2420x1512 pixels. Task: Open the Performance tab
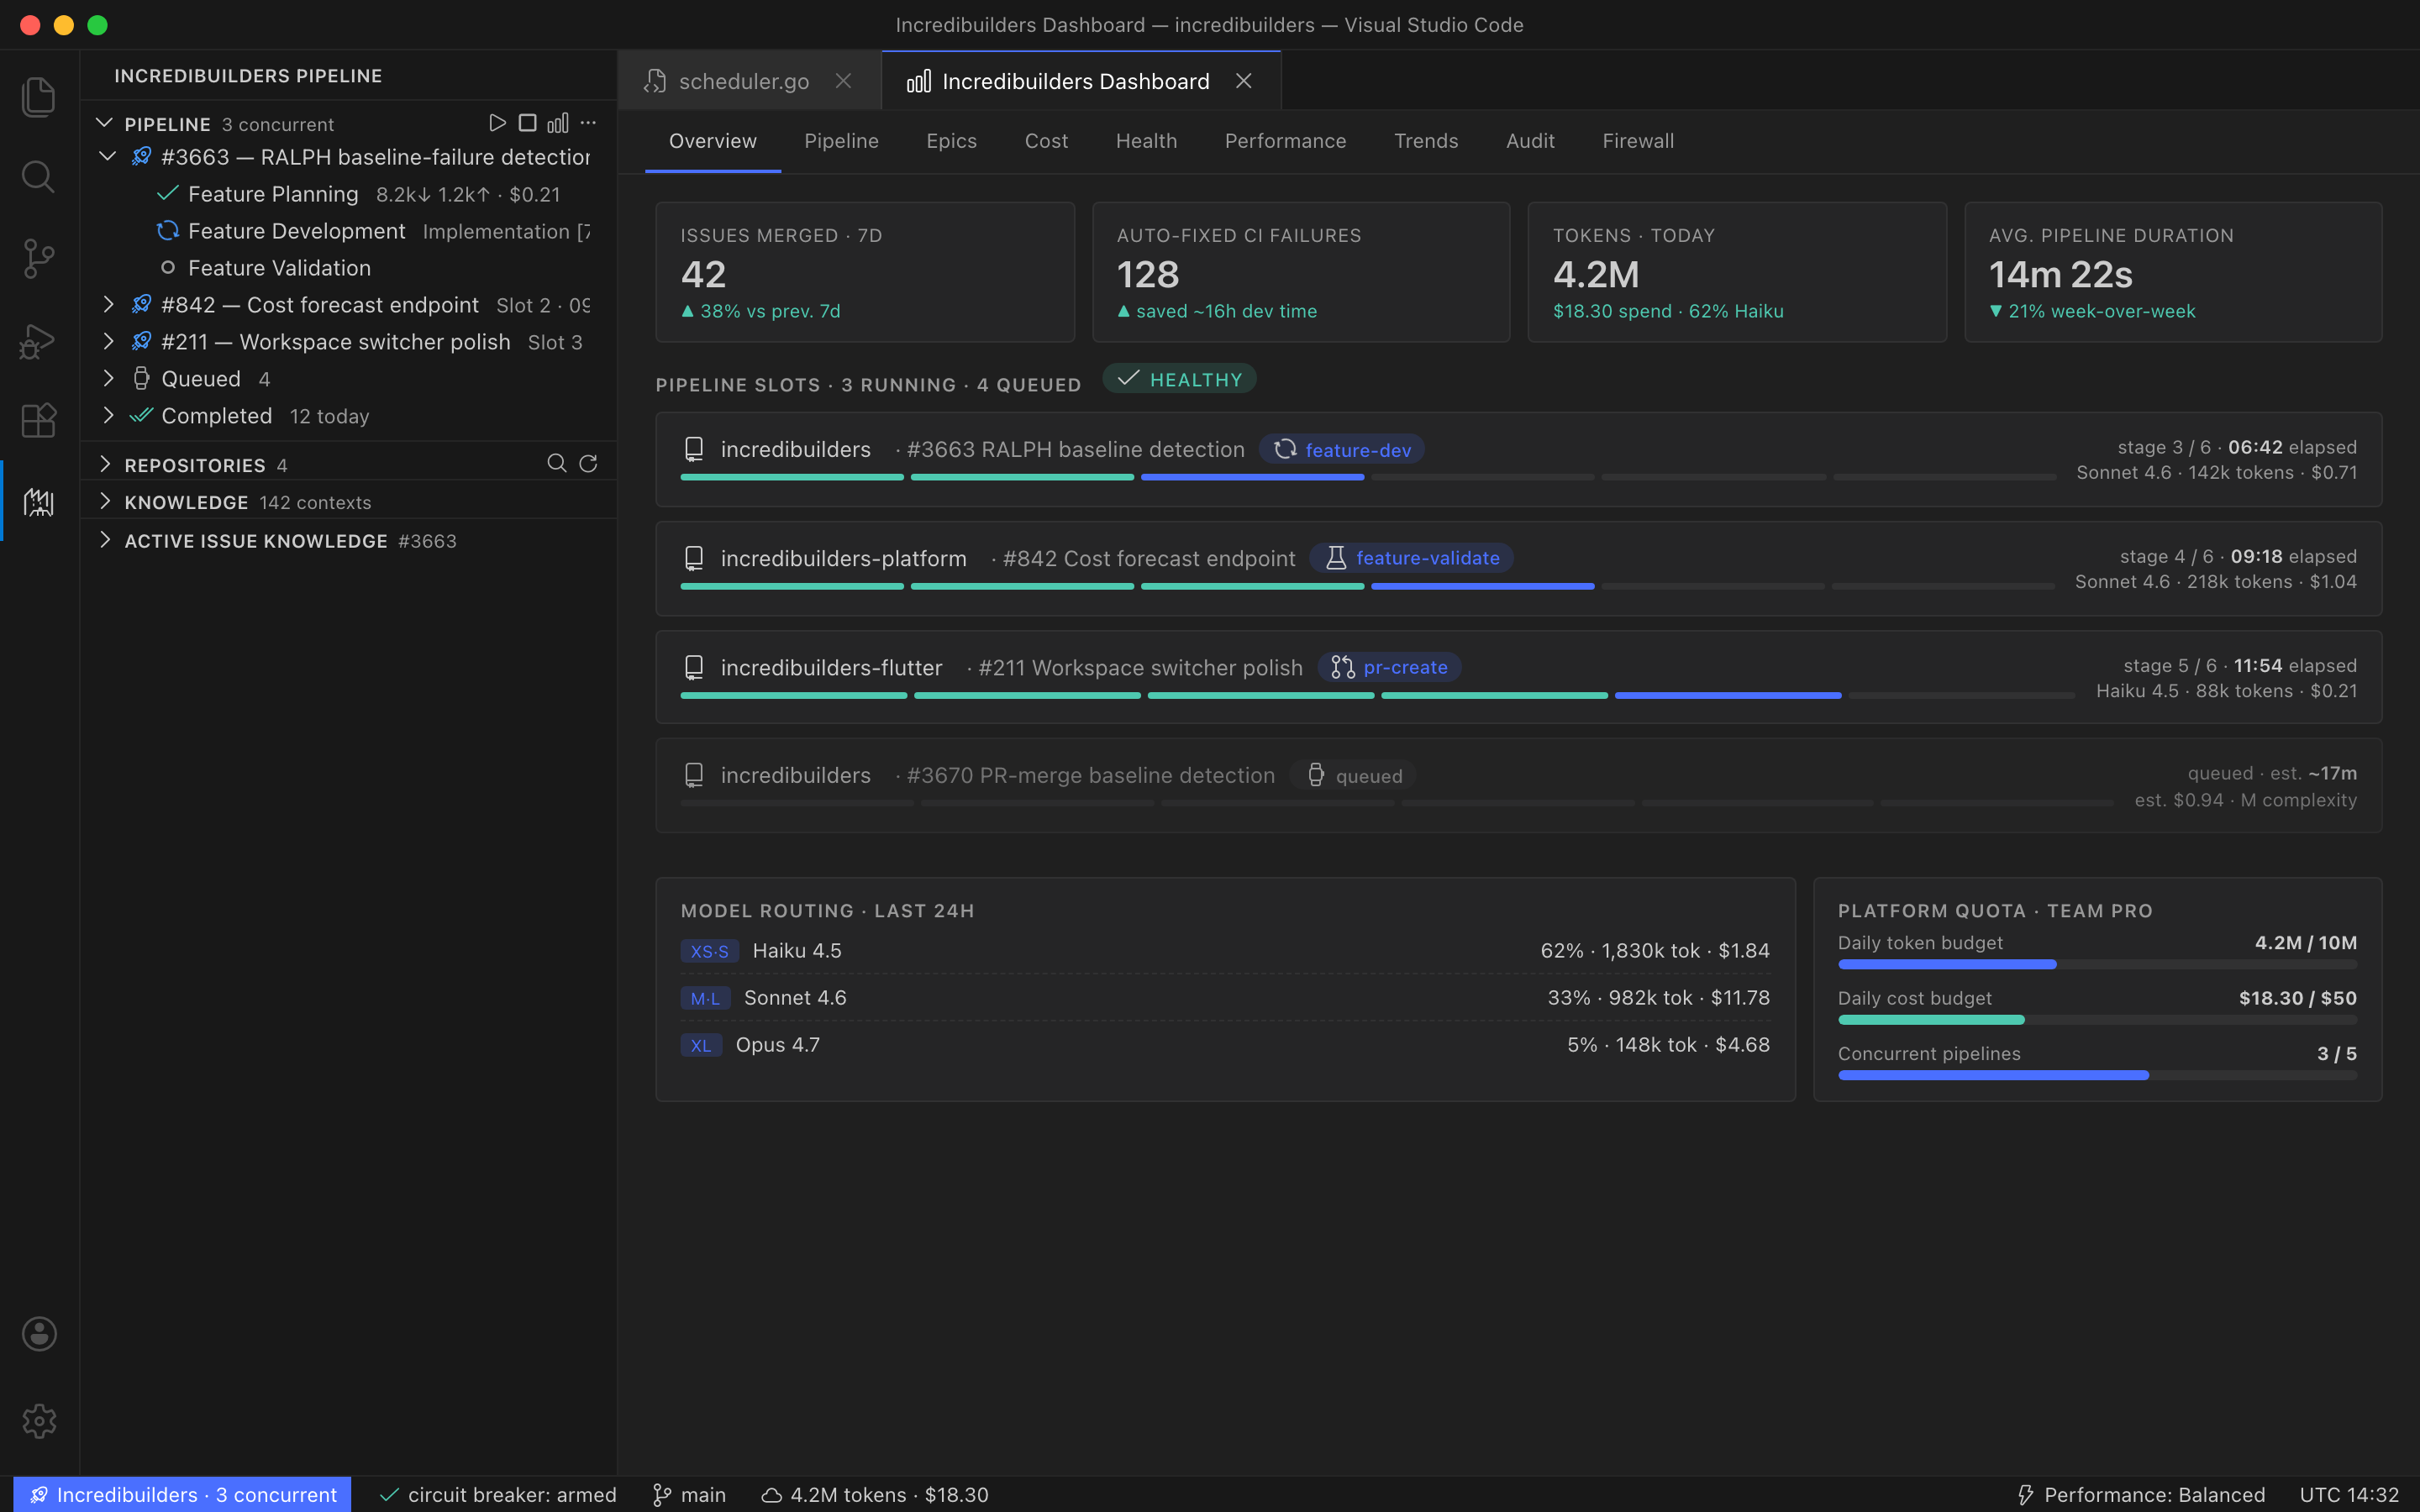tap(1285, 141)
